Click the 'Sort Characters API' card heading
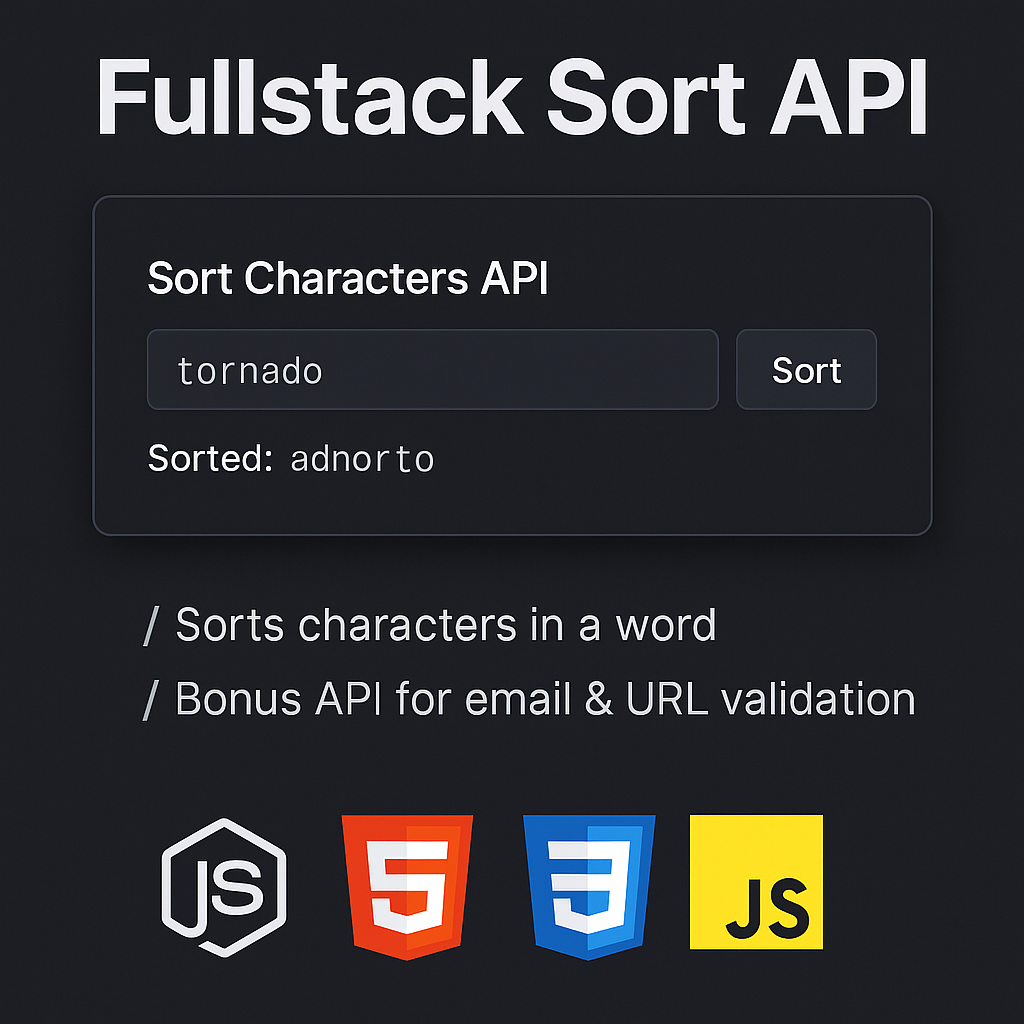 [x=348, y=278]
